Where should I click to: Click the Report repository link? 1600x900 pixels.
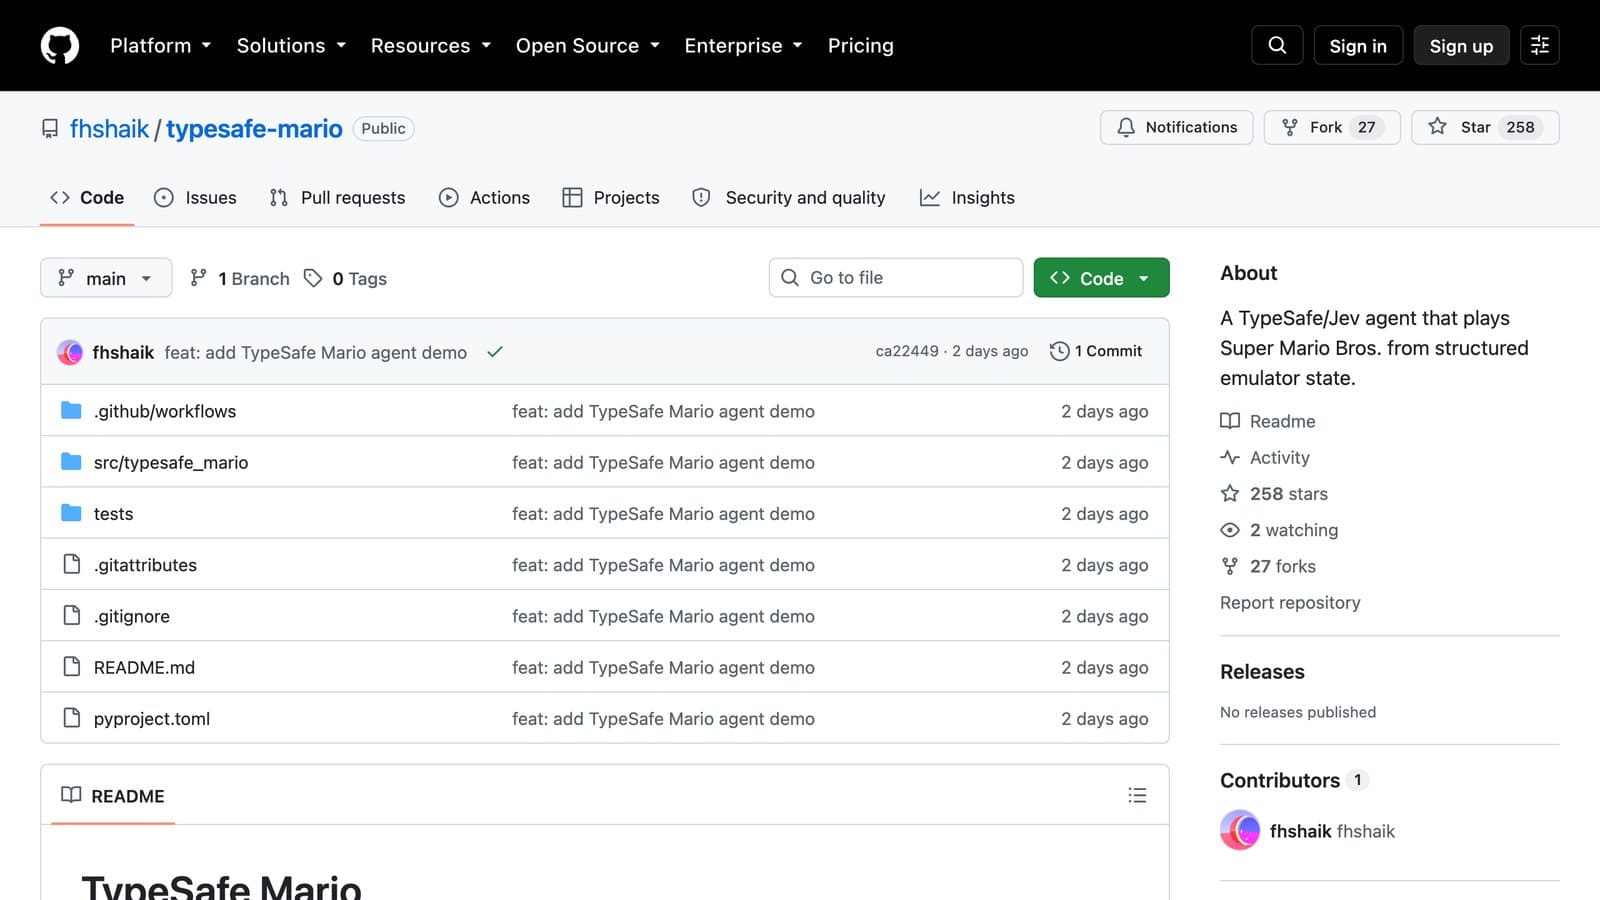click(x=1290, y=602)
